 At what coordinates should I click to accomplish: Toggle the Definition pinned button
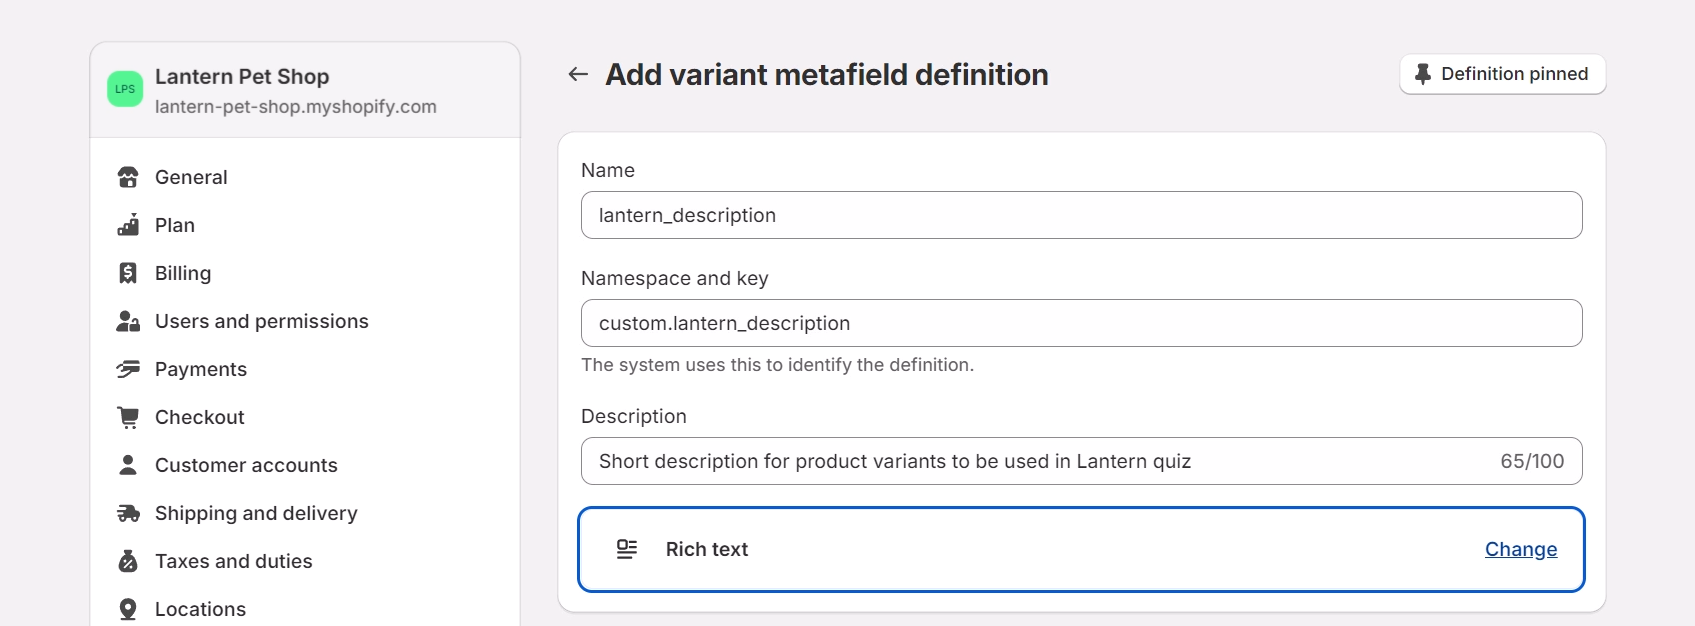click(1502, 74)
